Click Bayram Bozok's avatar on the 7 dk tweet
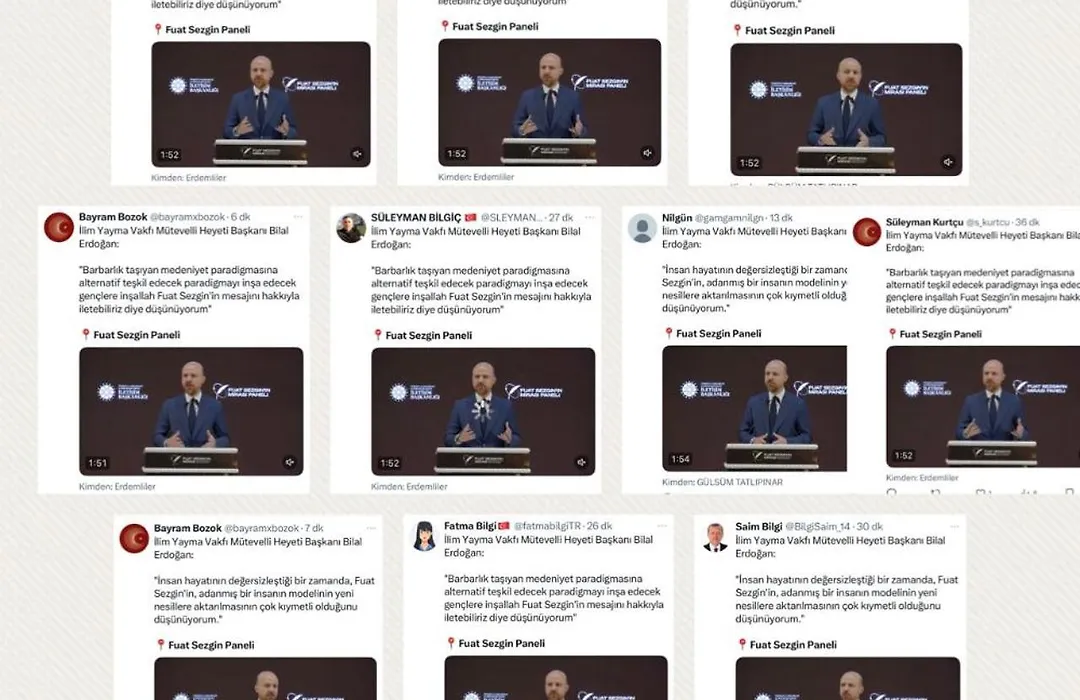Screen dimensions: 1080x700 click(x=134, y=538)
